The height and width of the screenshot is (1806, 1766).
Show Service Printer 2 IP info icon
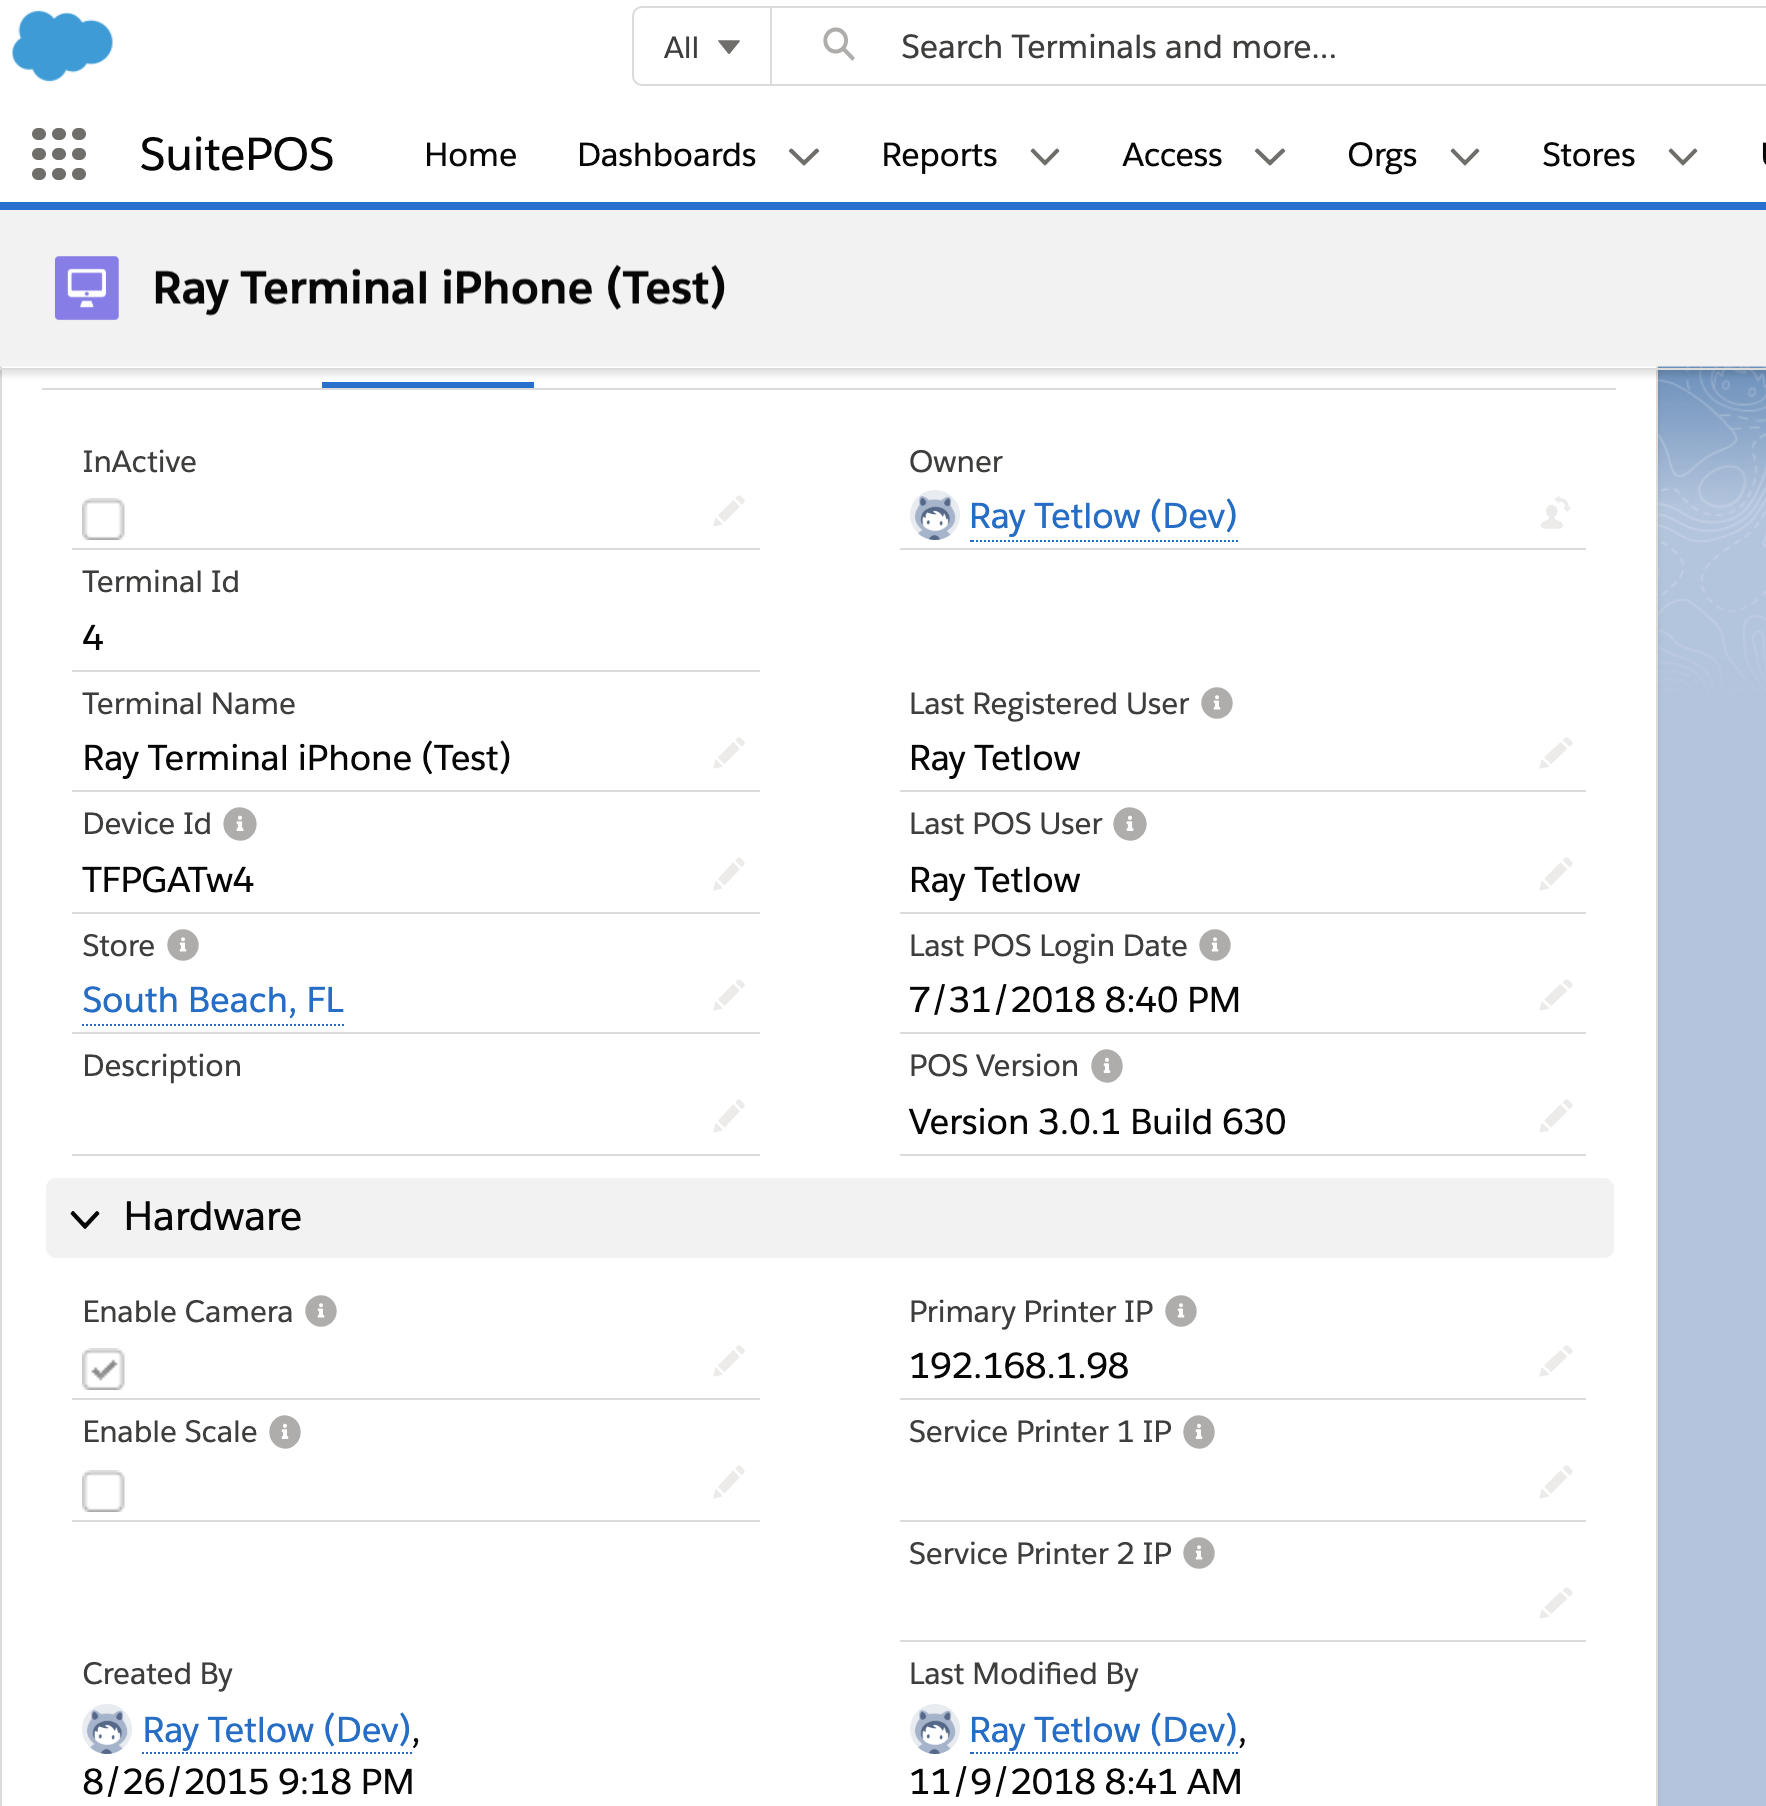[x=1199, y=1553]
